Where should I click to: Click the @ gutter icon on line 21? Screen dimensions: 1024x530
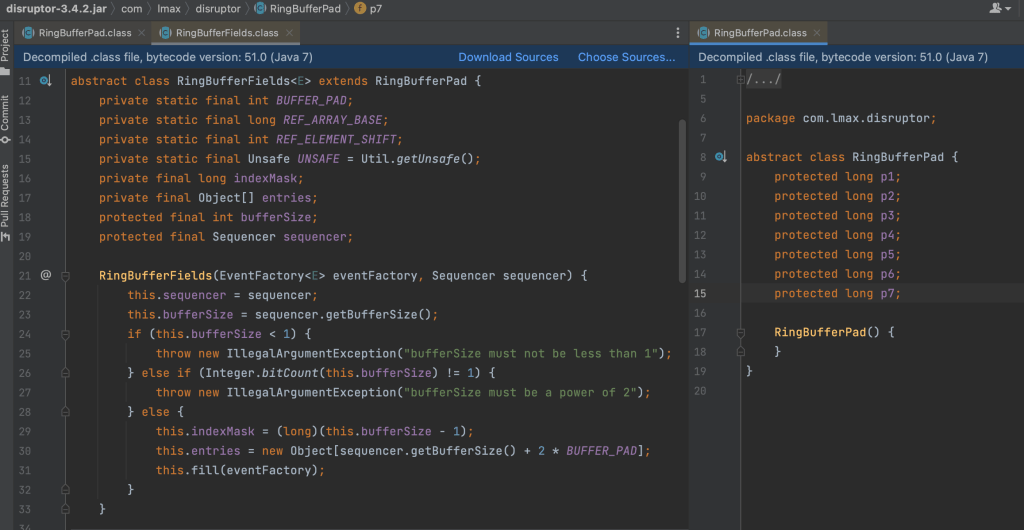click(x=45, y=275)
